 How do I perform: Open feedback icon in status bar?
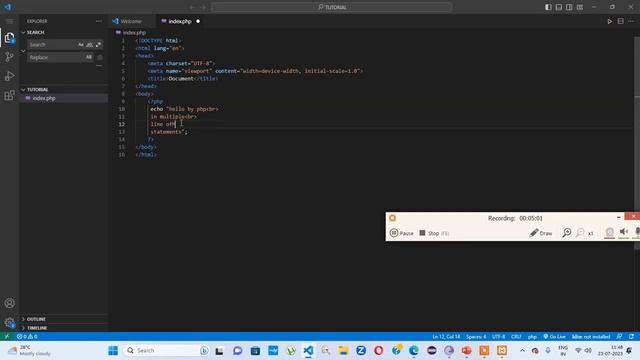pyautogui.click(x=620, y=336)
